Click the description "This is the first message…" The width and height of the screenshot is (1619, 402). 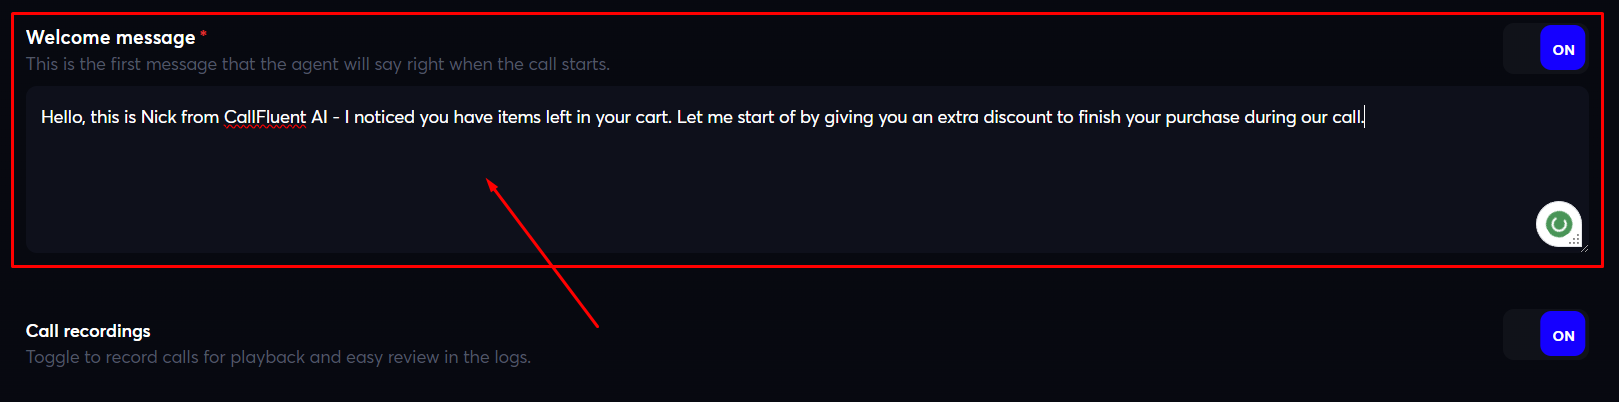tap(317, 64)
